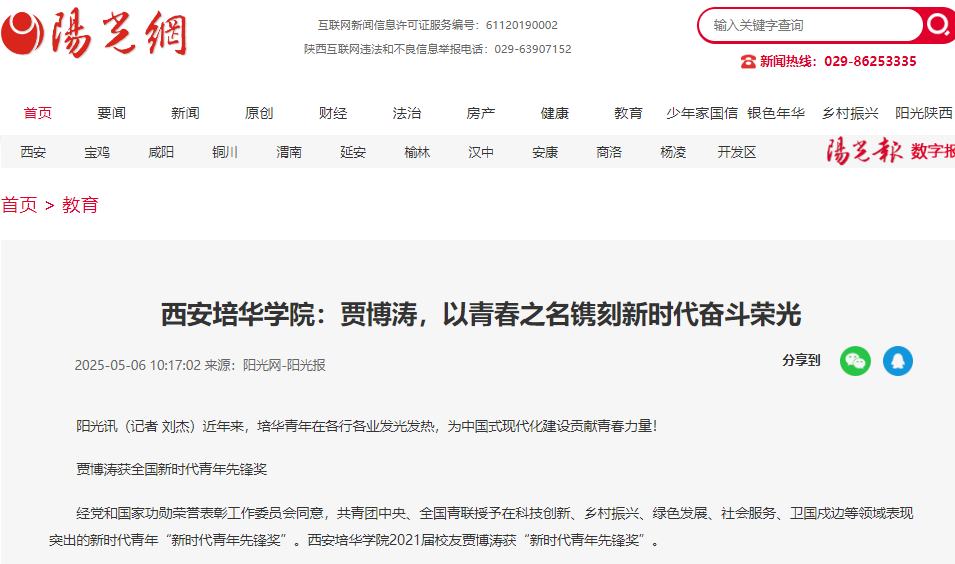Open the 开发区 regional tab
The height and width of the screenshot is (564, 955).
737,152
